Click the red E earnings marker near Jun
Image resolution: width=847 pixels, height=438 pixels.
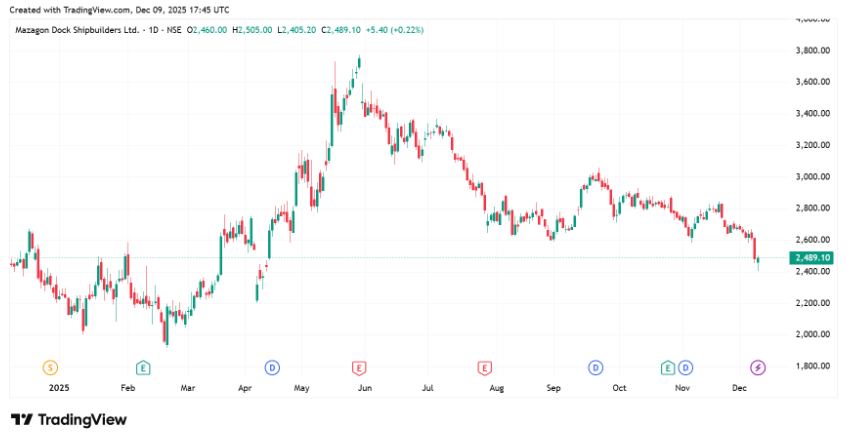click(x=359, y=367)
